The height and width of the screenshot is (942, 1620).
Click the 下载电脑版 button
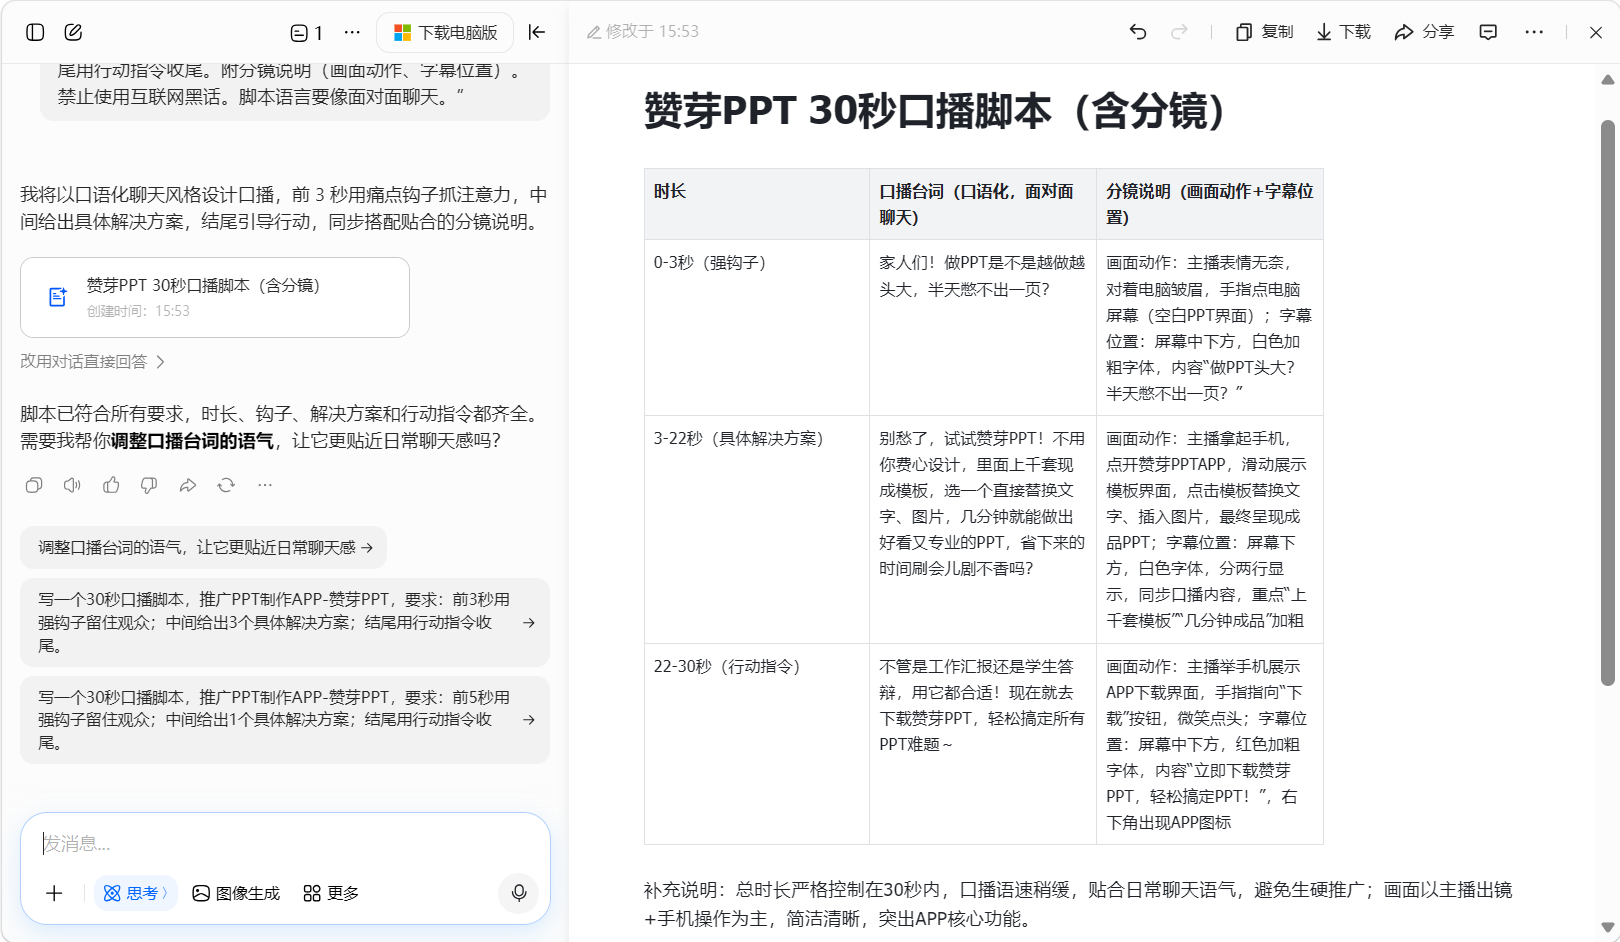[445, 33]
